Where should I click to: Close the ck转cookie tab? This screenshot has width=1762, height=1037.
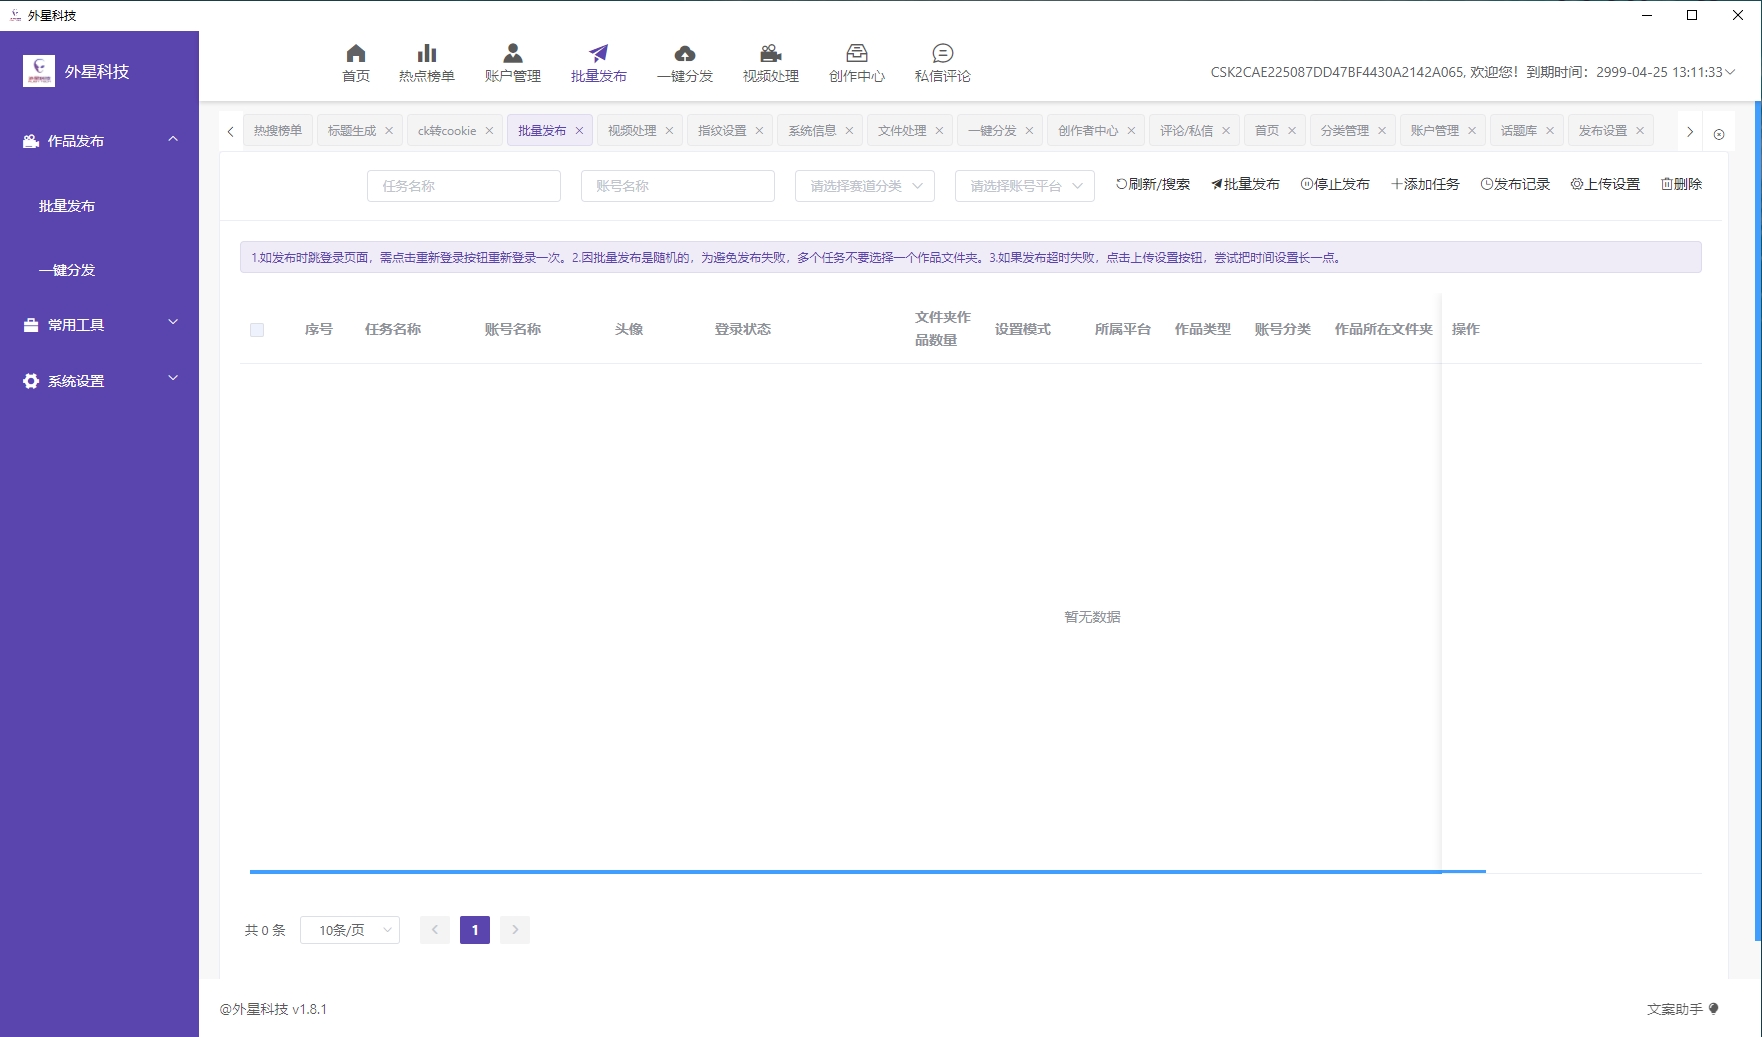[x=489, y=129]
